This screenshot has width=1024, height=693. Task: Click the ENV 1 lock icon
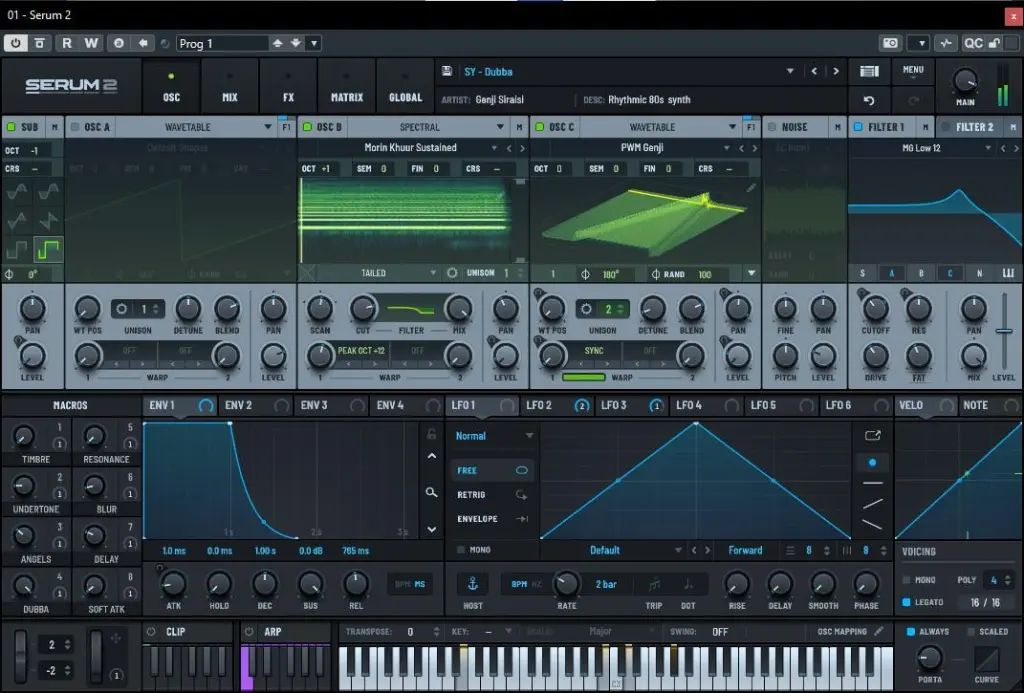(x=432, y=434)
